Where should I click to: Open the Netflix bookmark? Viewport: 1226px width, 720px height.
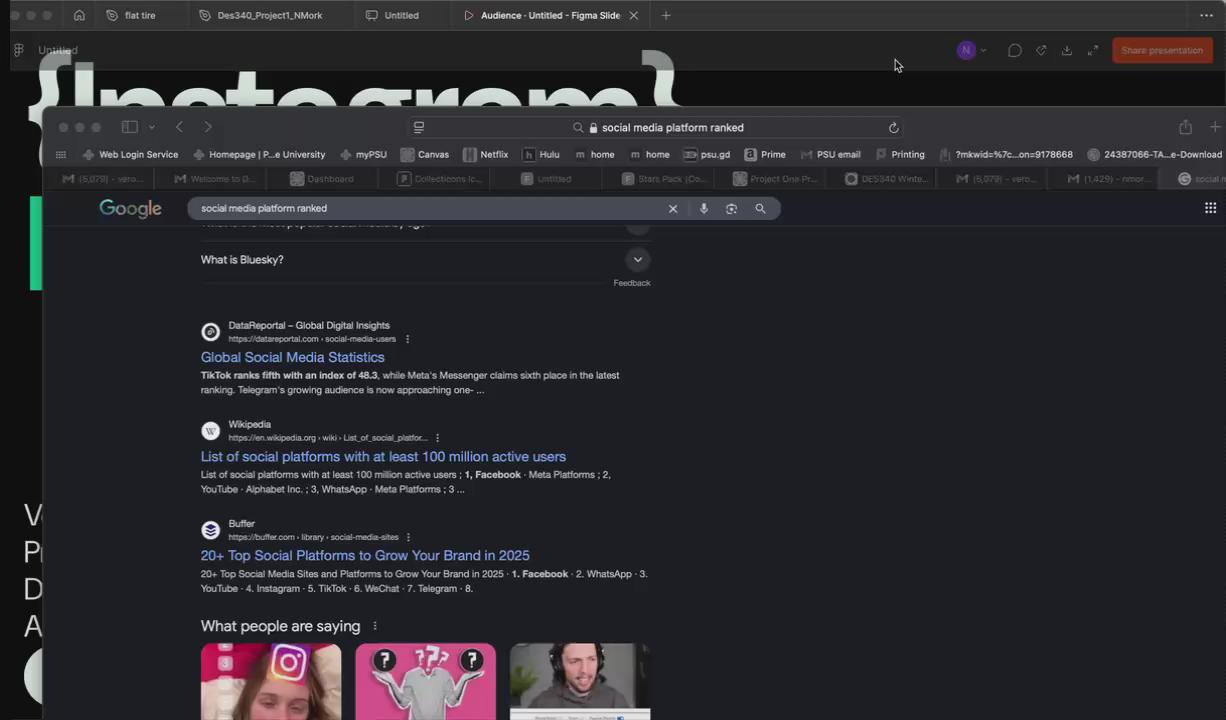(486, 154)
